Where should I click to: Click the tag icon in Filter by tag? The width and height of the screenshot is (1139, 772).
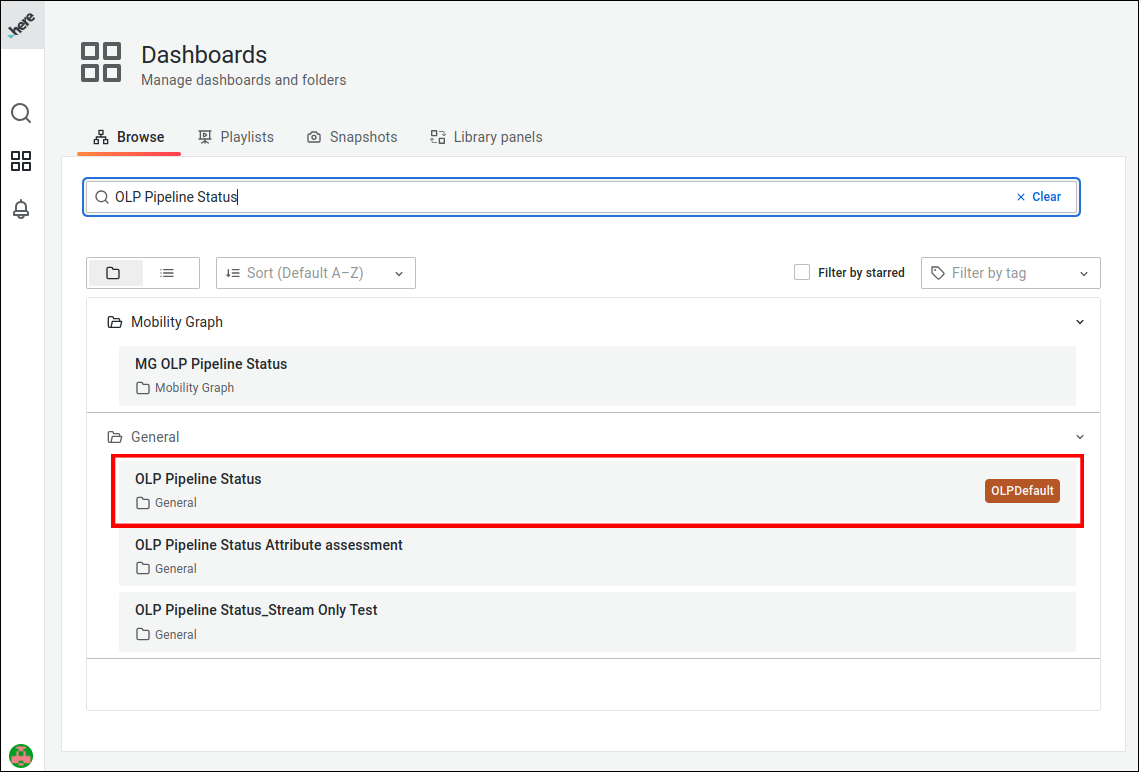[x=938, y=273]
